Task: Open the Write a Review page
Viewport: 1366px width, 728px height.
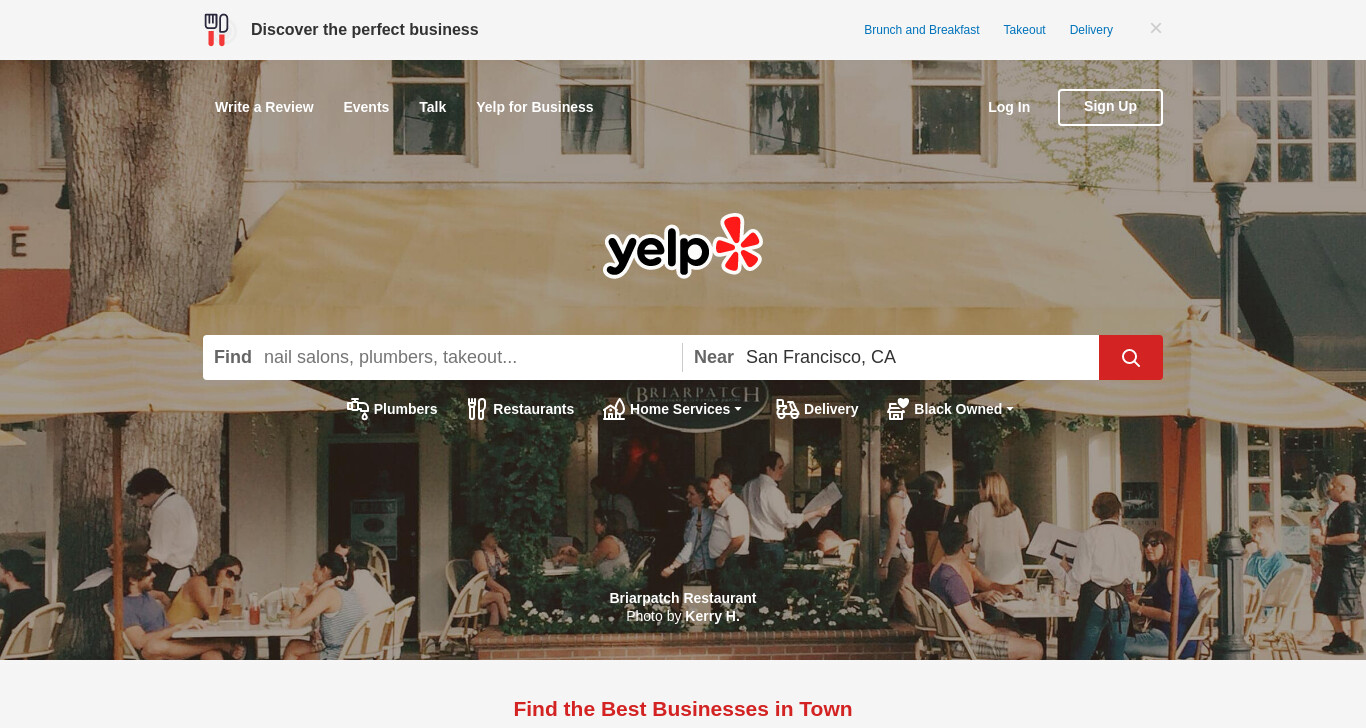Action: coord(264,107)
